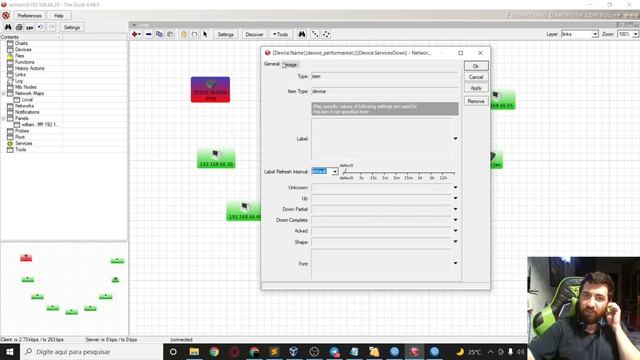640x360 pixels.
Task: Open the Tools dropdown in map toolbar
Action: (x=280, y=34)
